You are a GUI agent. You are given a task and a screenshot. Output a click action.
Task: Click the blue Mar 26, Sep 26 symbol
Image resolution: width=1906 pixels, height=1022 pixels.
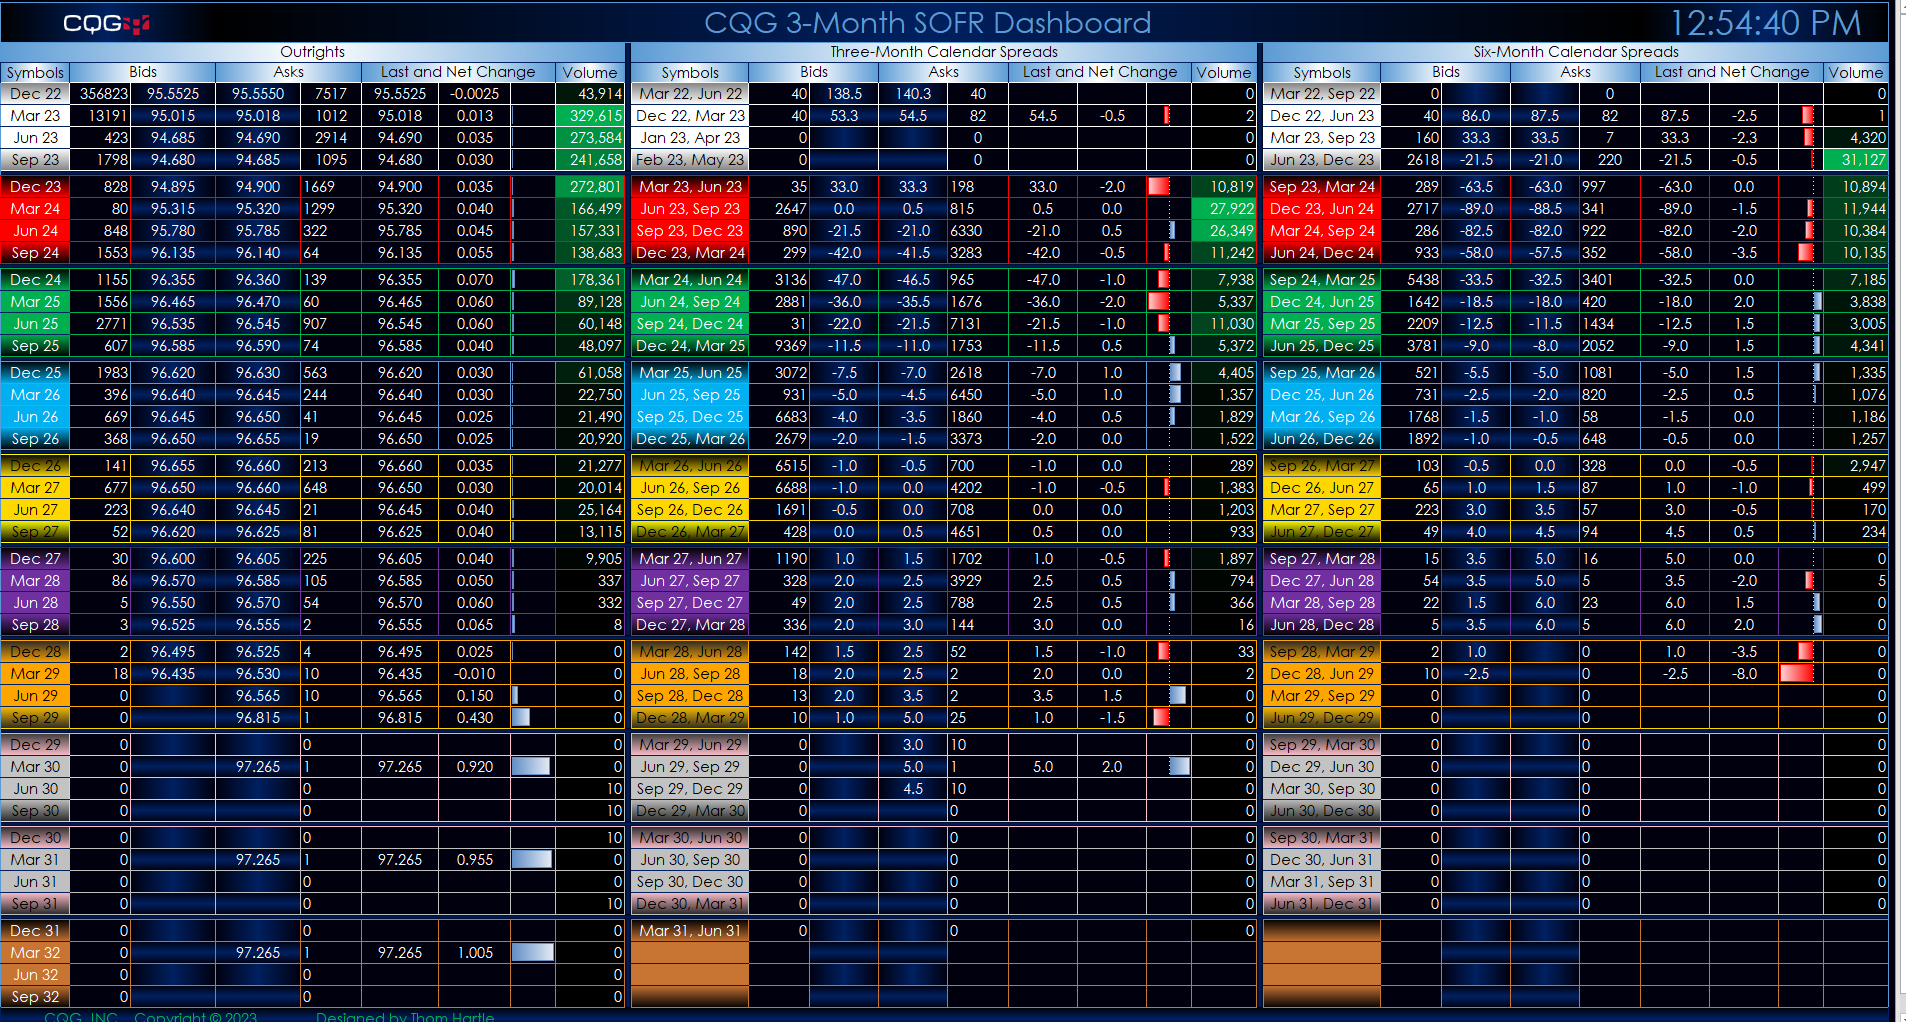1322,417
